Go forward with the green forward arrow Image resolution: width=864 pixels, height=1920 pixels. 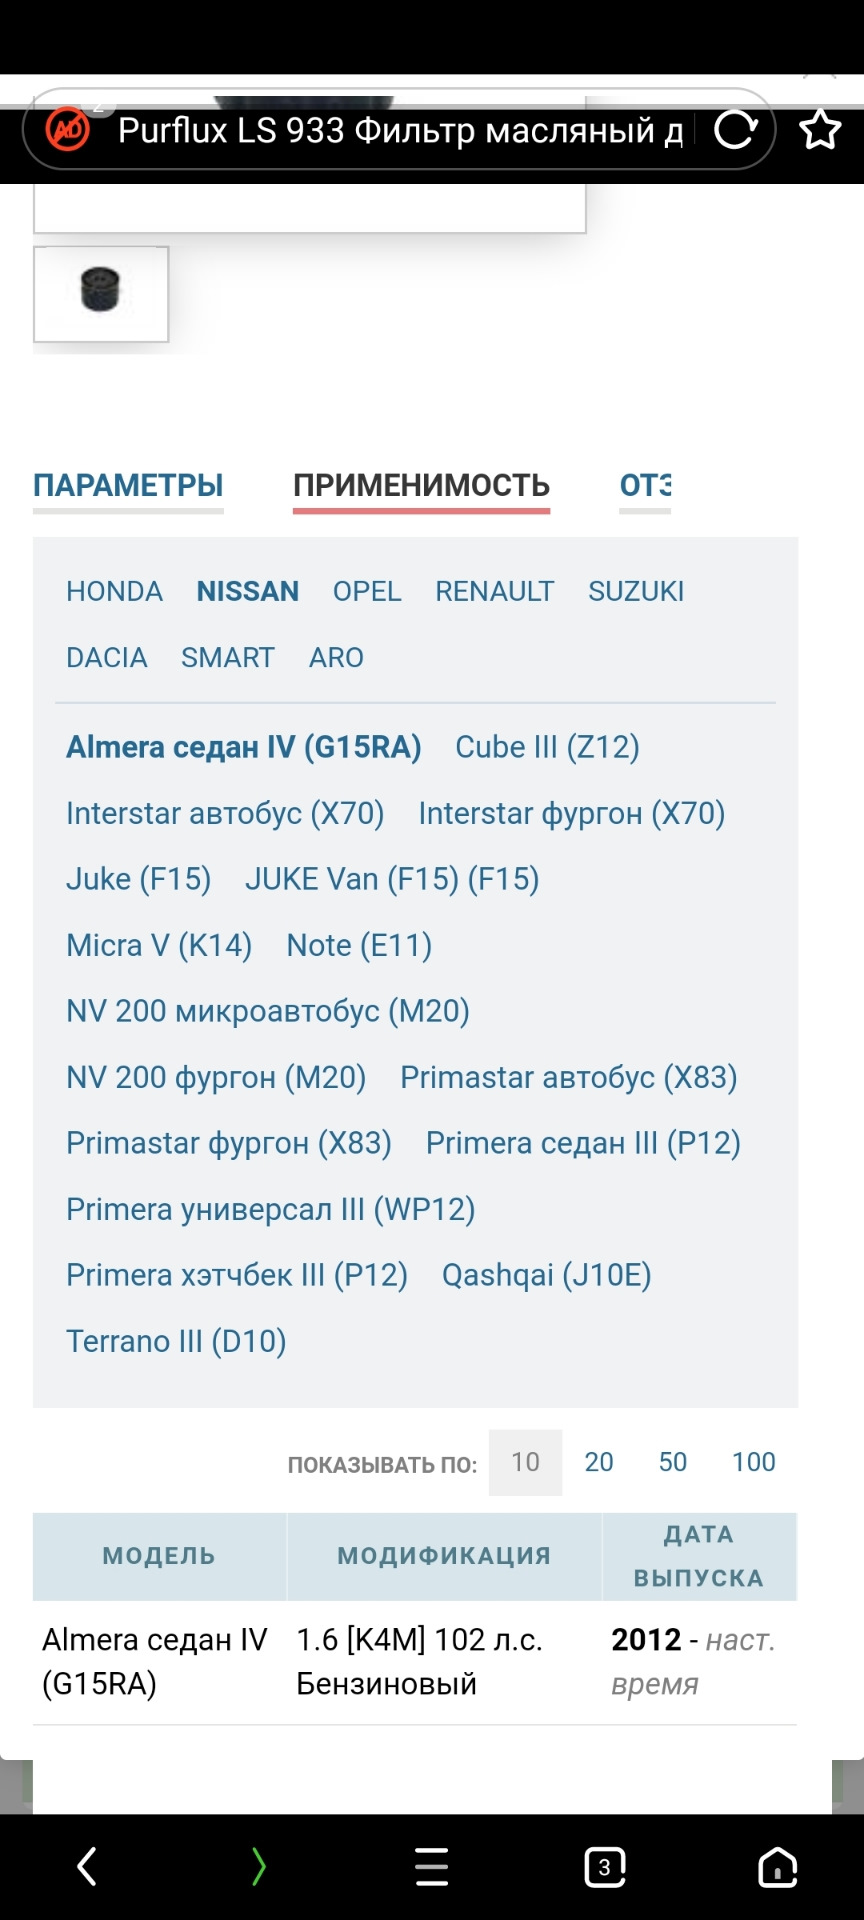pyautogui.click(x=259, y=1866)
